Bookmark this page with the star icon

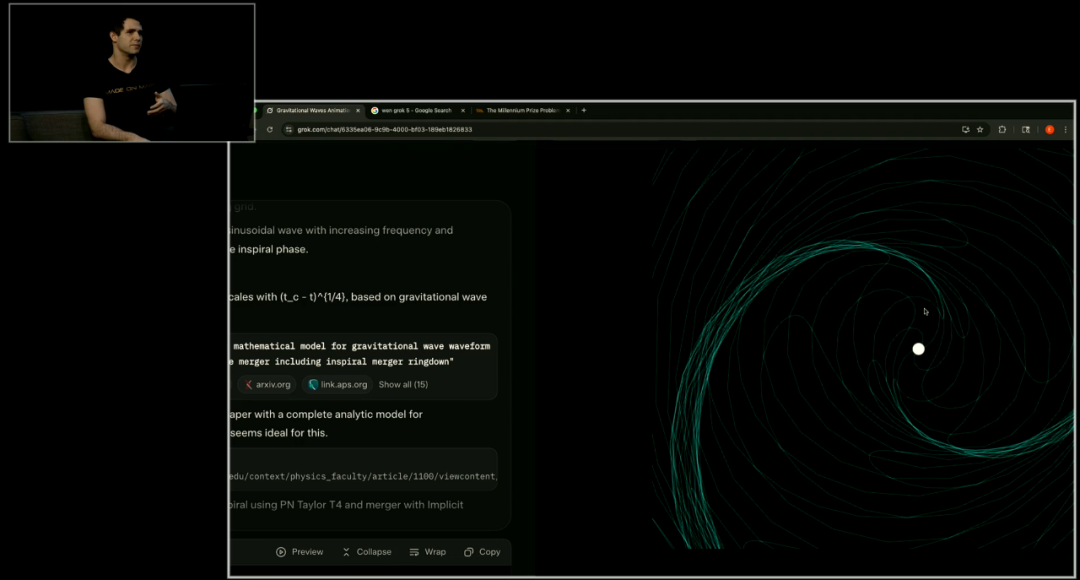980,130
